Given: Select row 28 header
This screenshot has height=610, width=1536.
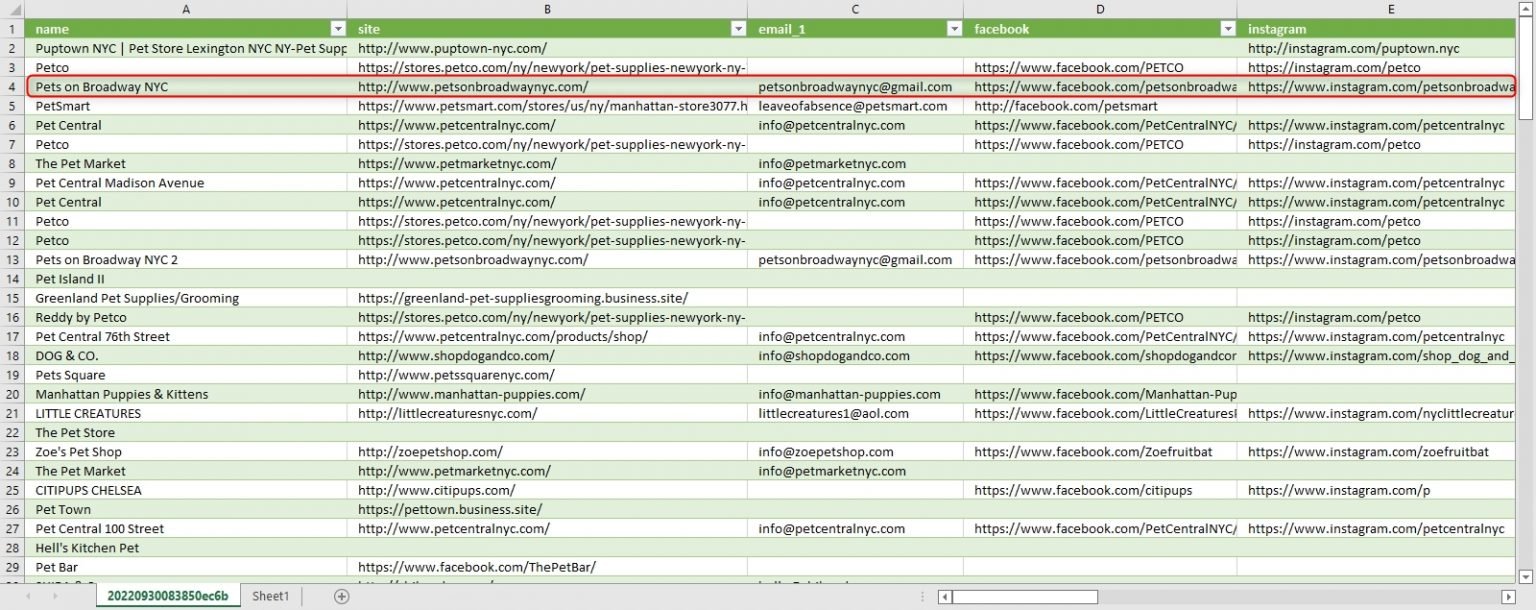Looking at the screenshot, I should click(12, 548).
